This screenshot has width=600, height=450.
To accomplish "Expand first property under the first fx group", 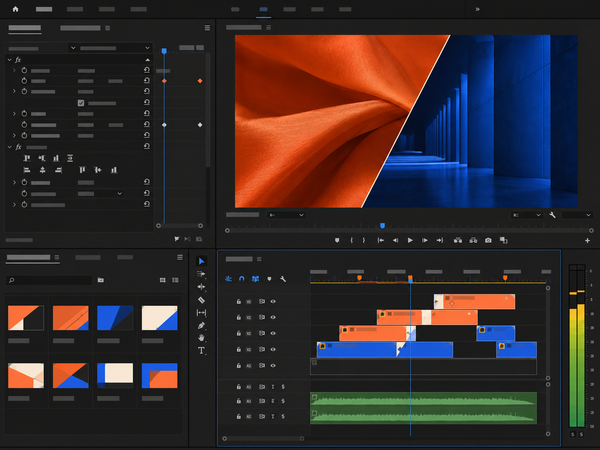I will pyautogui.click(x=14, y=70).
